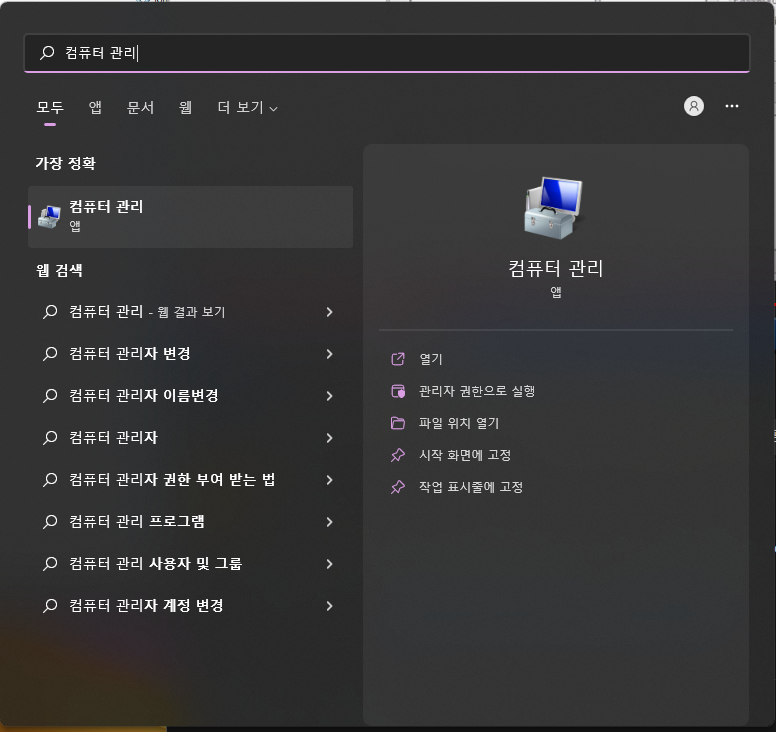Click search icon beside 컴퓨터 관리 - 웹 결과 보기
This screenshot has height=732, width=776.
[x=50, y=312]
